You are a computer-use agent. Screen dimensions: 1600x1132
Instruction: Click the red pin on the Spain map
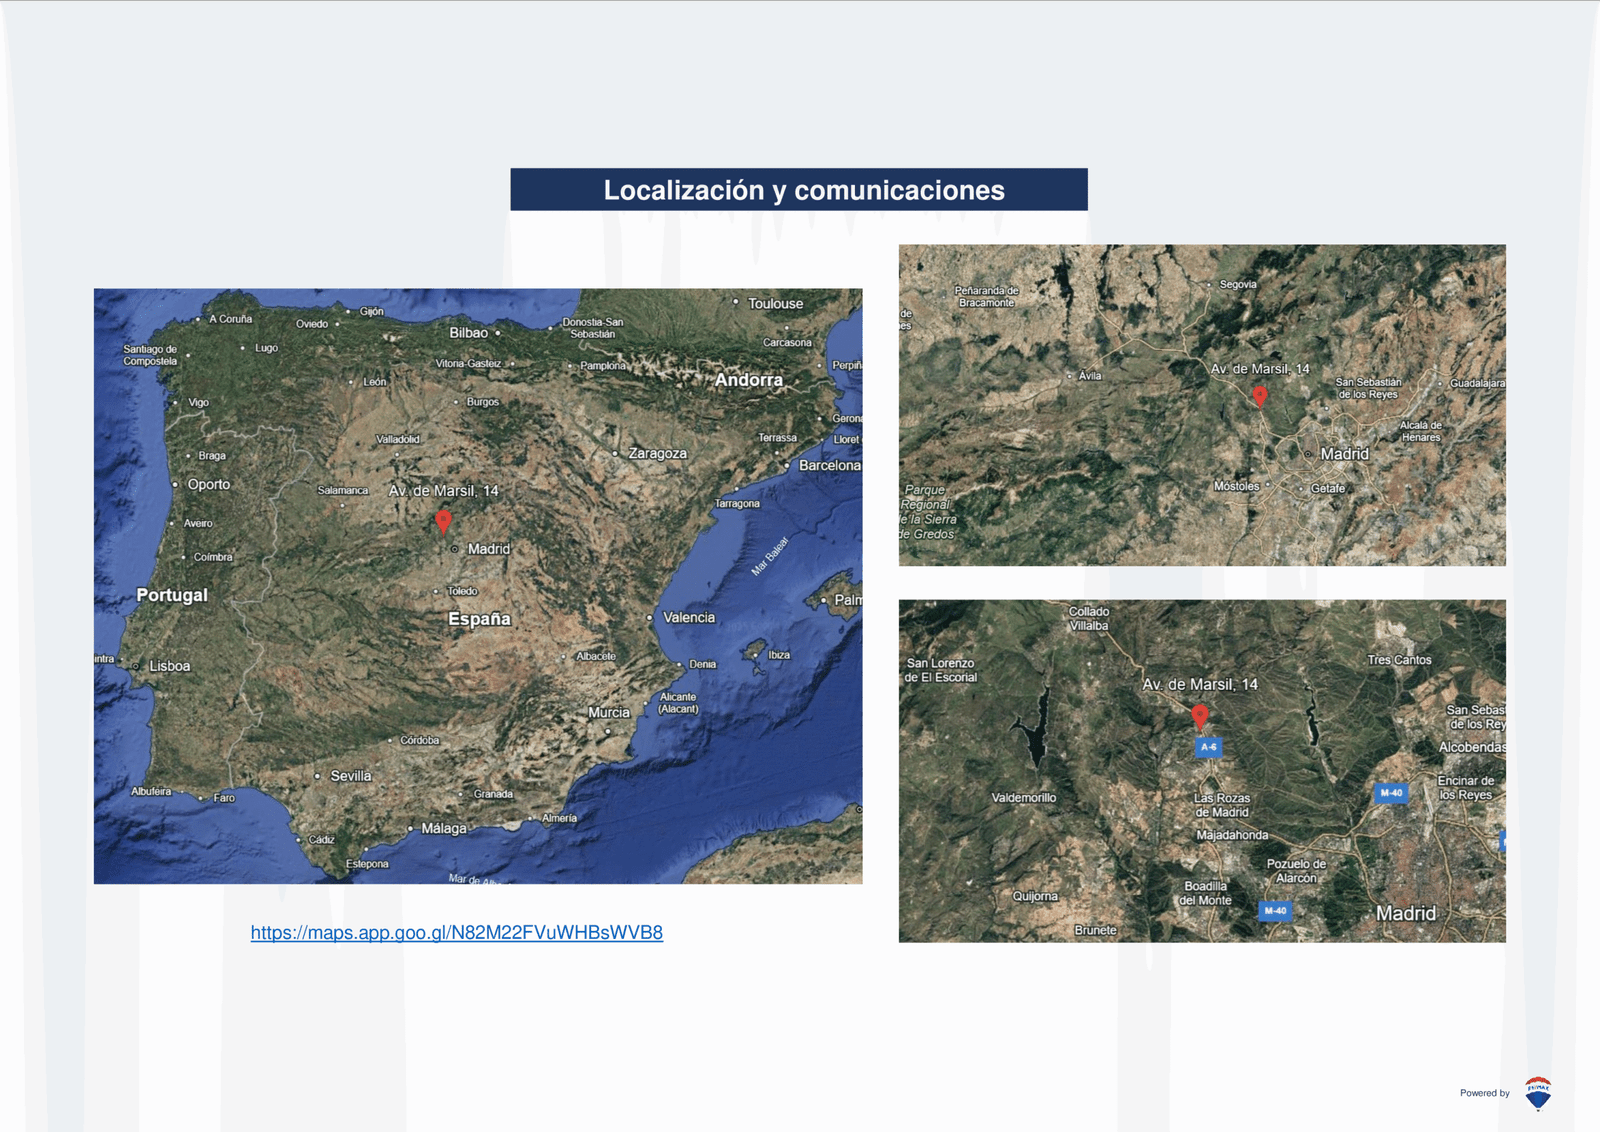point(443,521)
